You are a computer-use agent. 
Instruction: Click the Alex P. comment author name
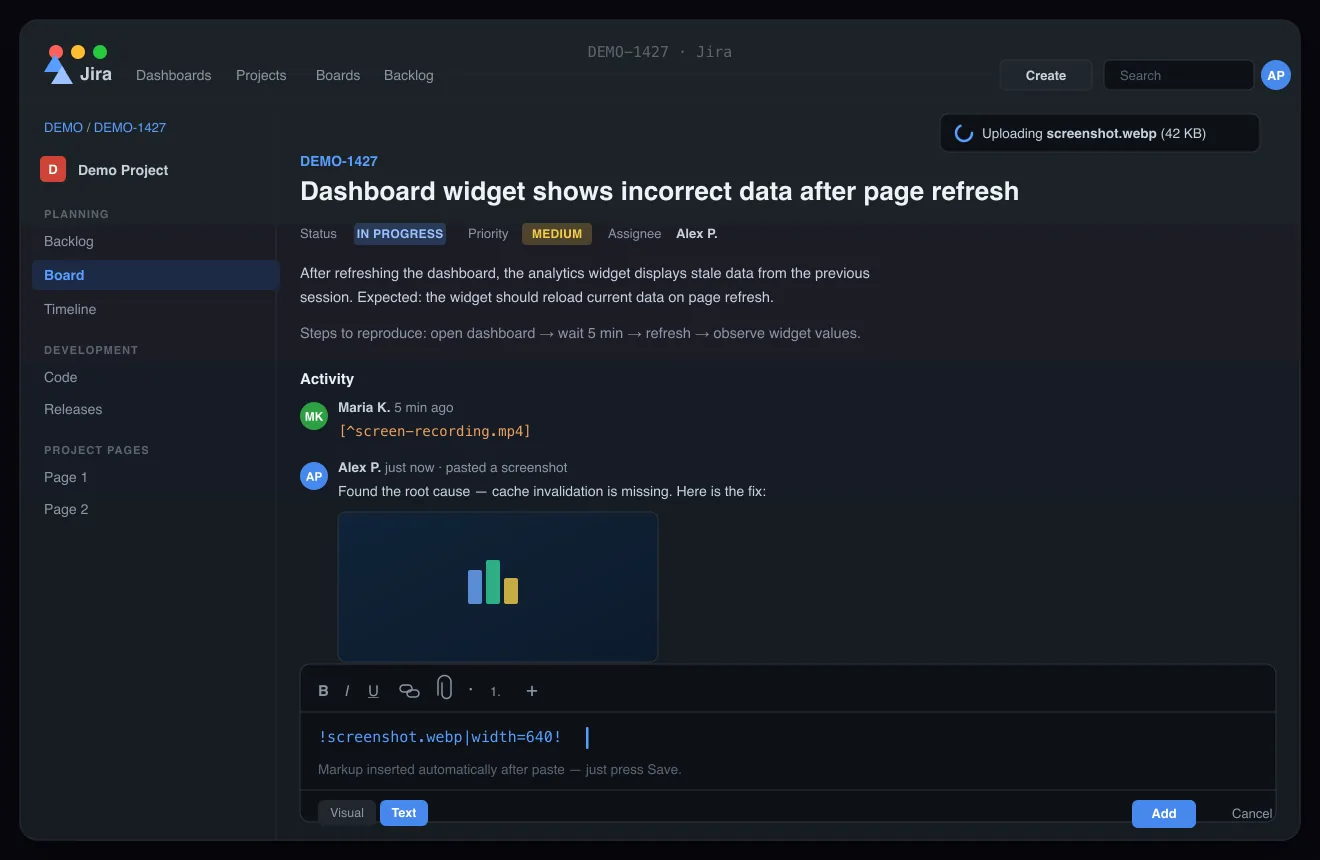360,467
